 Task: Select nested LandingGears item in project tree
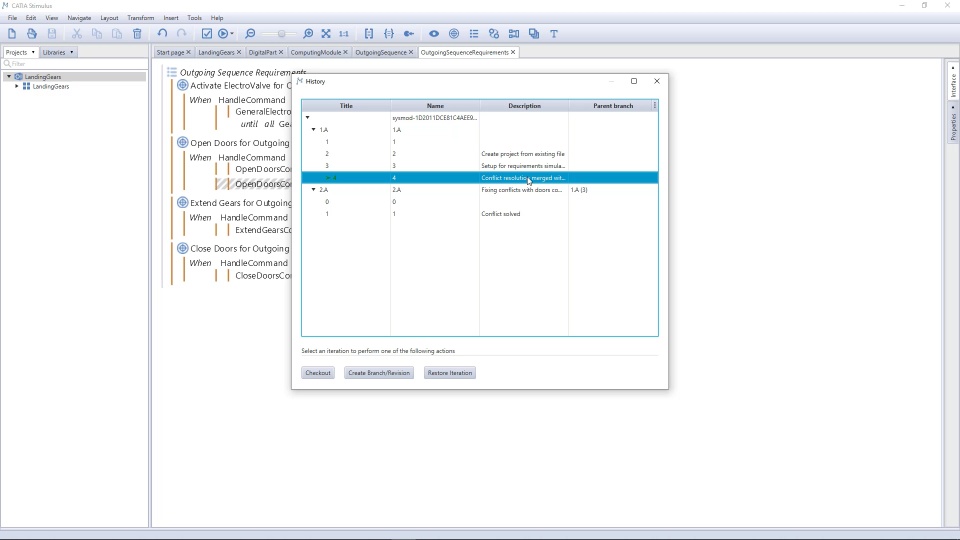tap(50, 86)
